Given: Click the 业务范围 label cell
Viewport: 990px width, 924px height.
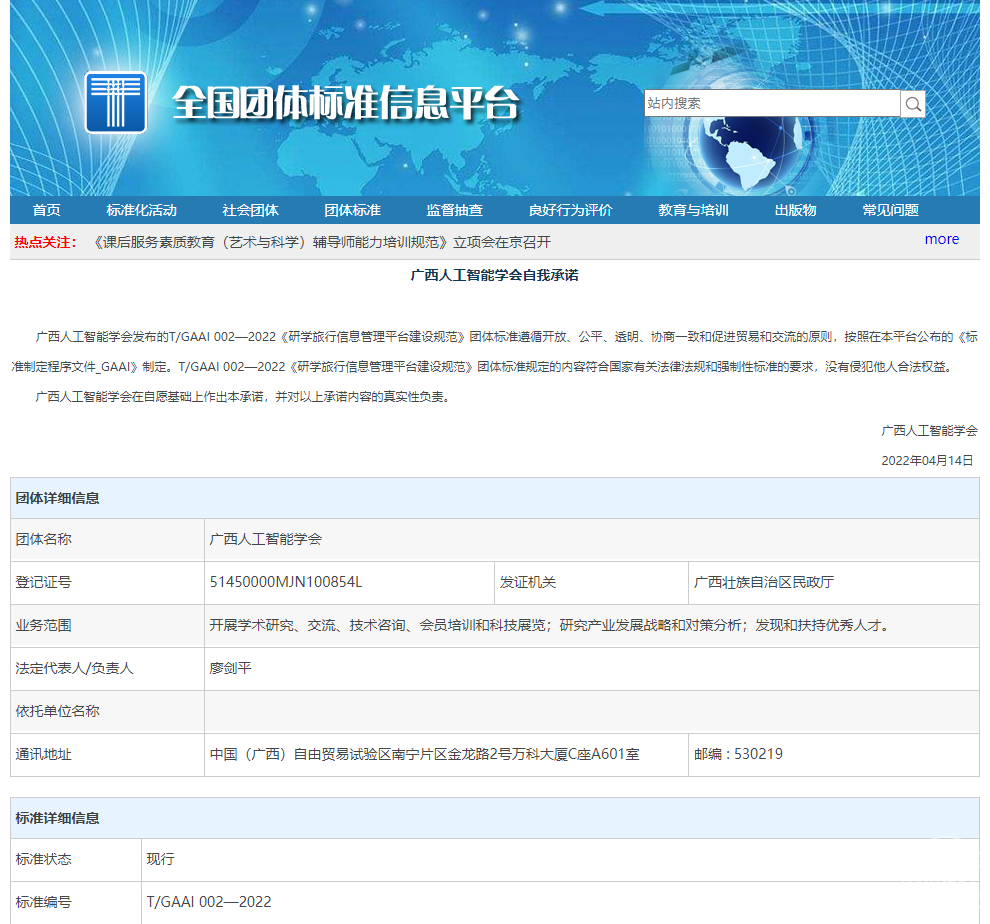Looking at the screenshot, I should click(107, 625).
